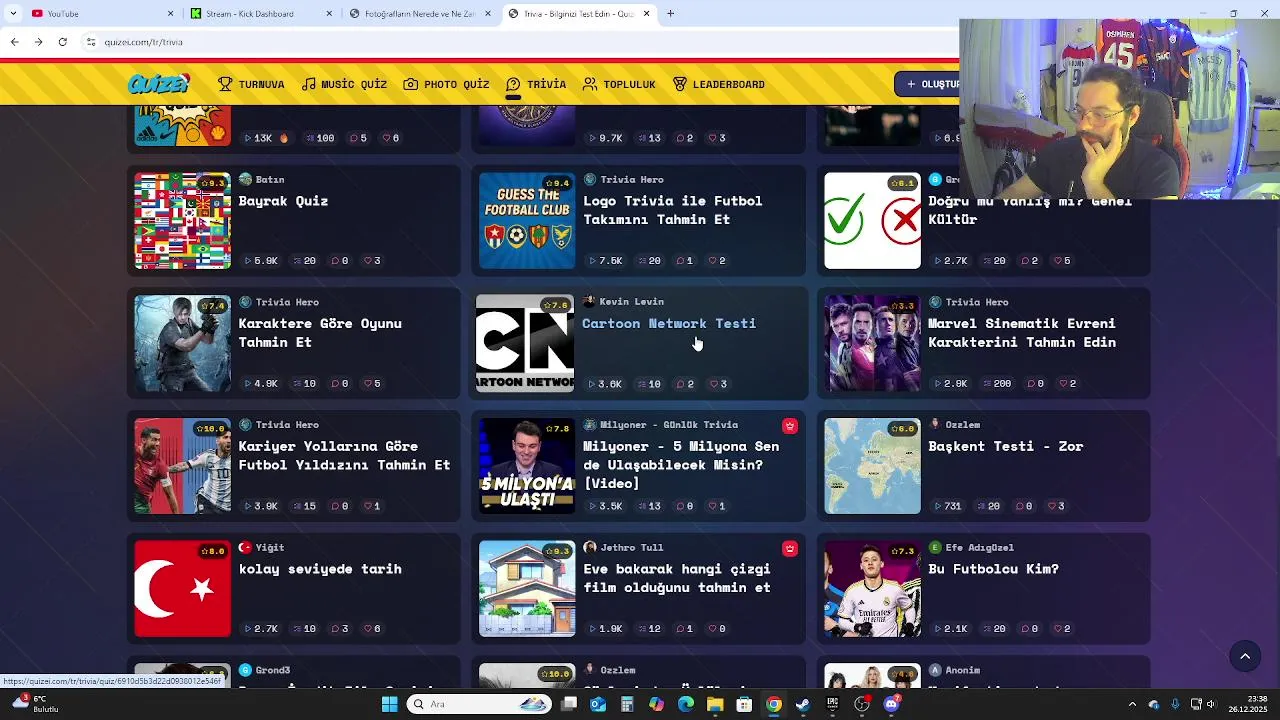
Task: Open File Explorer from taskbar
Action: coord(715,704)
